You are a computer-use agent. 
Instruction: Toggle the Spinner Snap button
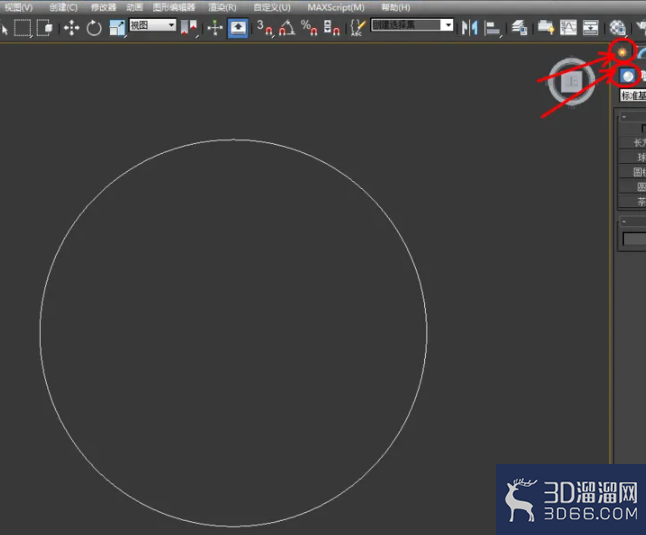(331, 28)
